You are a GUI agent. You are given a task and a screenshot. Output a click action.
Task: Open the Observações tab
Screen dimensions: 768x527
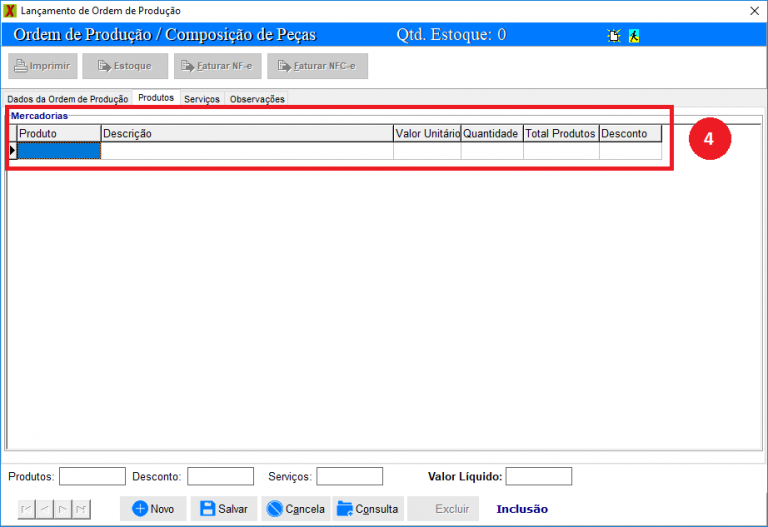pos(257,99)
